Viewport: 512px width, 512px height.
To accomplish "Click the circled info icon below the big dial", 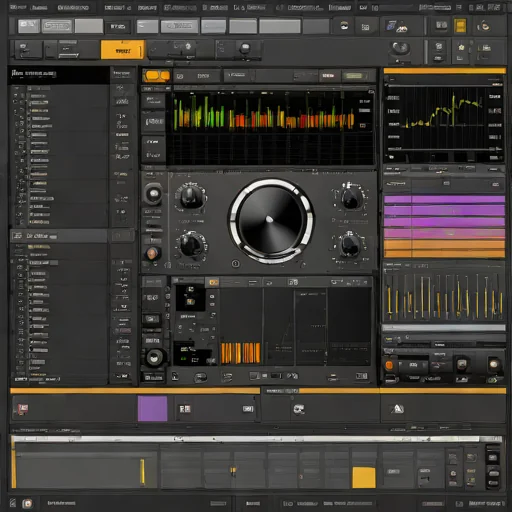I will (235, 264).
